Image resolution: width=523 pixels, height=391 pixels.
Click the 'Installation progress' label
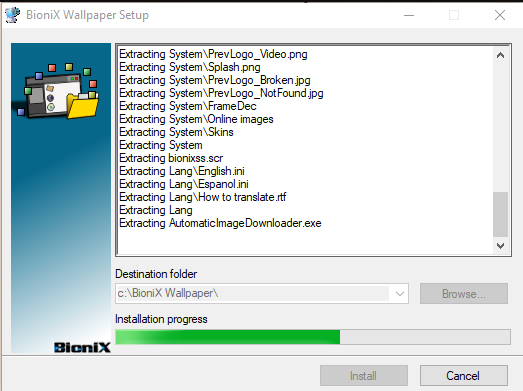coord(161,319)
